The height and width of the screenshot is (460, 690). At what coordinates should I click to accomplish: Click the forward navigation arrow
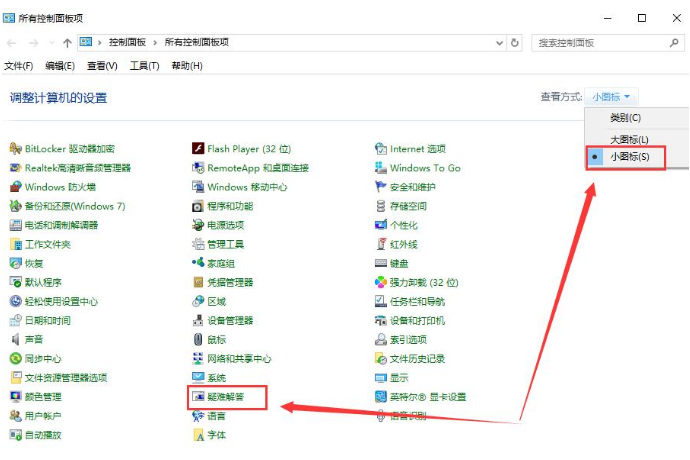click(33, 43)
